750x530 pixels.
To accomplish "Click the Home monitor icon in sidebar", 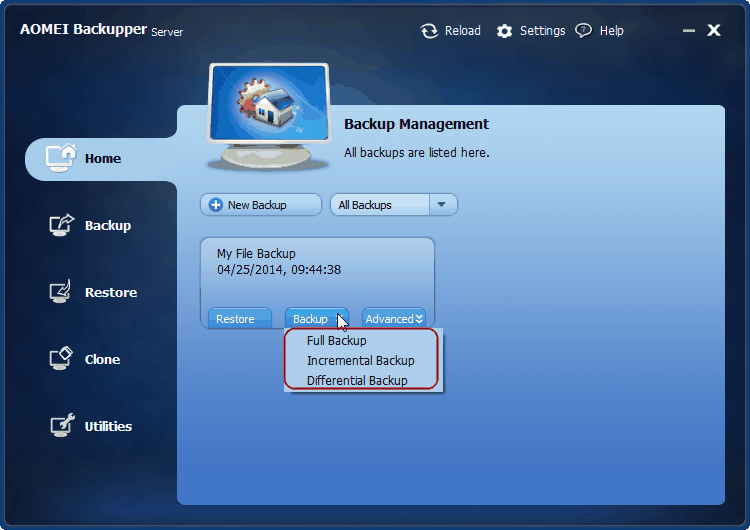I will click(x=61, y=157).
